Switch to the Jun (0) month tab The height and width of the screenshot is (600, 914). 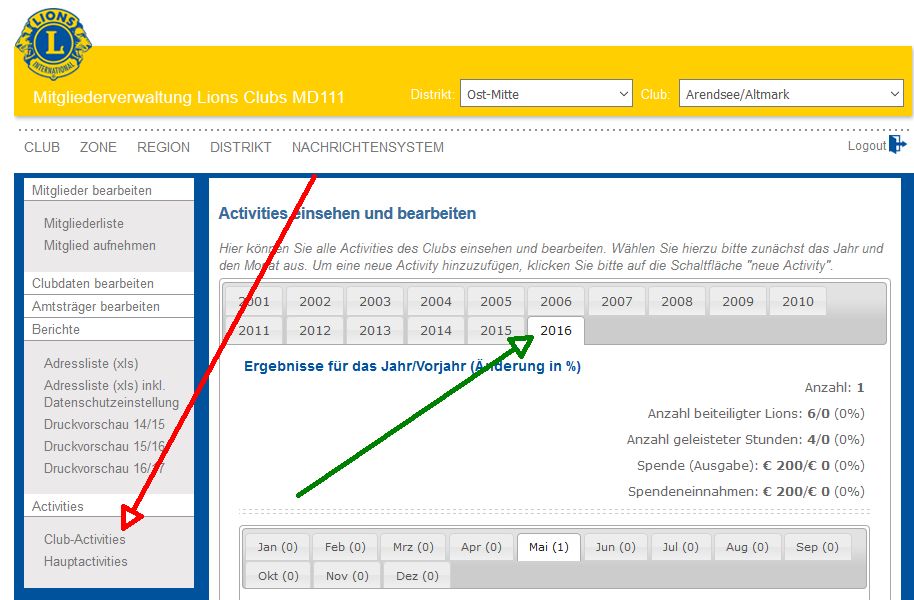point(616,547)
